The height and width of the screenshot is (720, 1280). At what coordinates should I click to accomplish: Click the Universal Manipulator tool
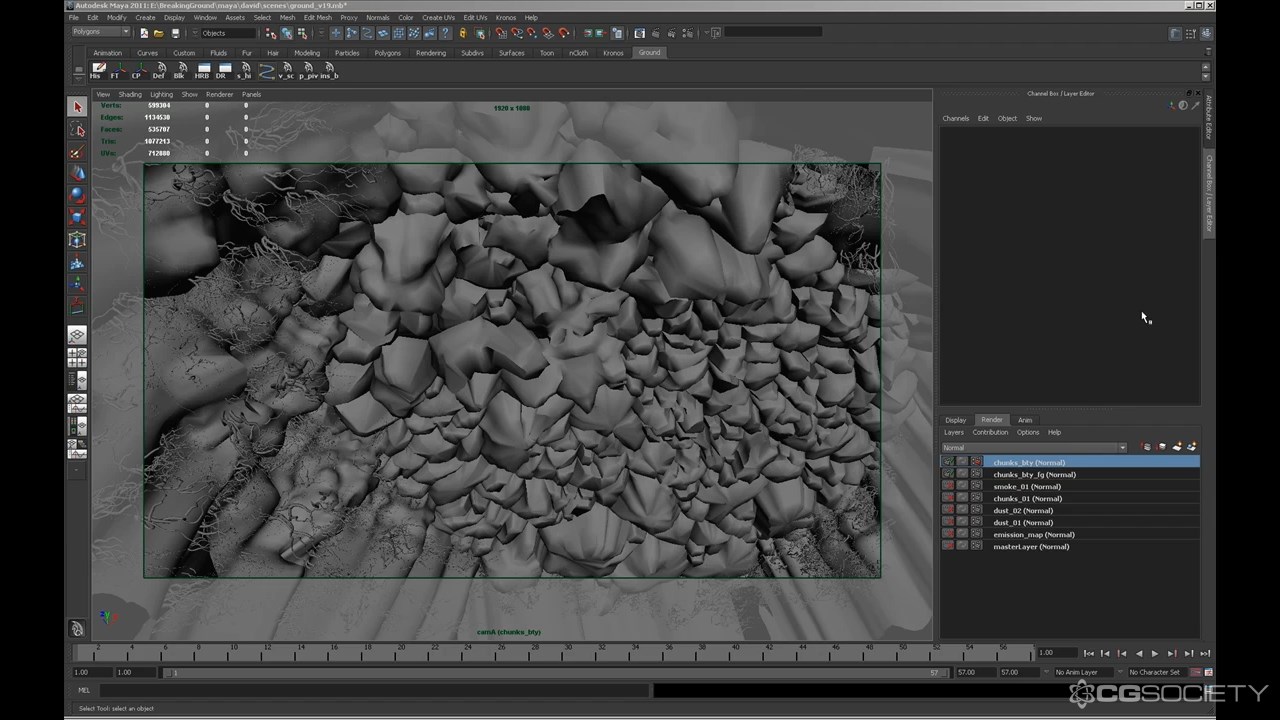point(77,240)
